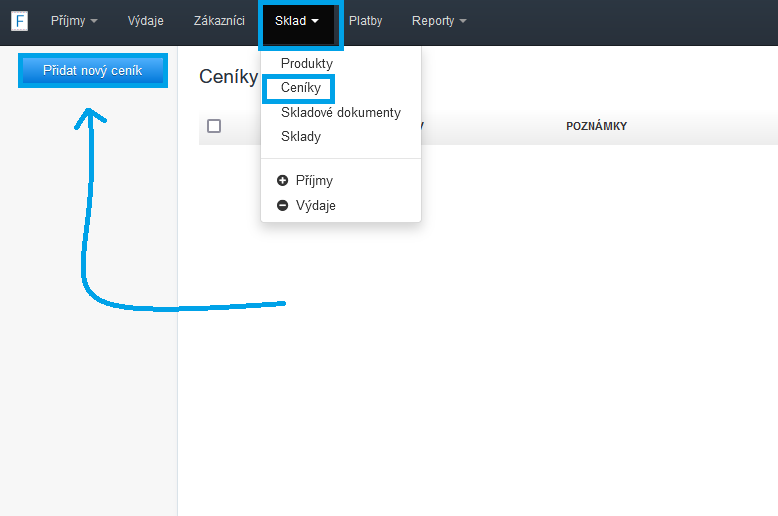The height and width of the screenshot is (516, 778).
Task: Click the plus icon beside Příjmy
Action: pos(282,181)
